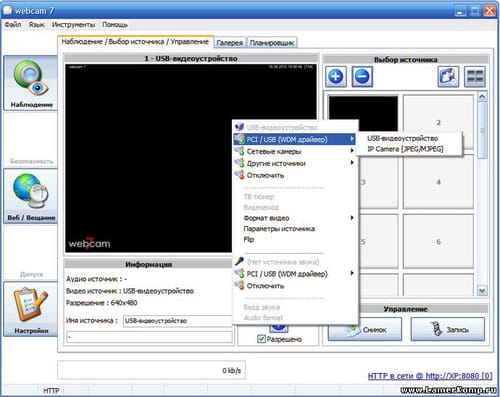Select Параметры источника menu entry
This screenshot has height=397, width=500.
[x=279, y=229]
